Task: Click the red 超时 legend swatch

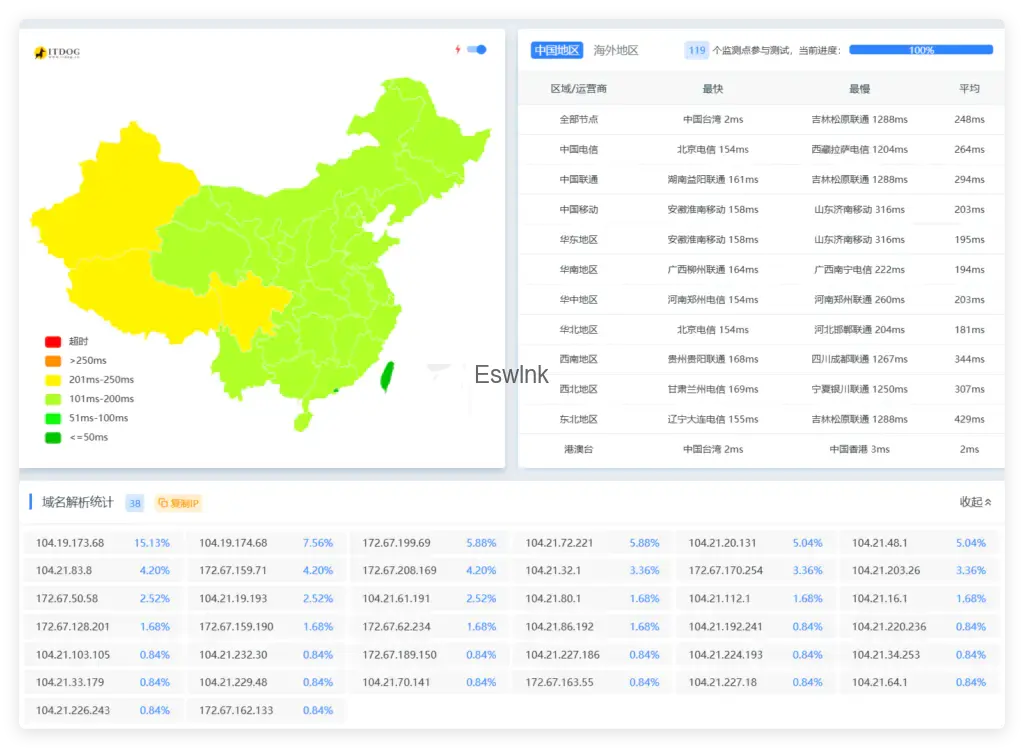Action: coord(53,342)
